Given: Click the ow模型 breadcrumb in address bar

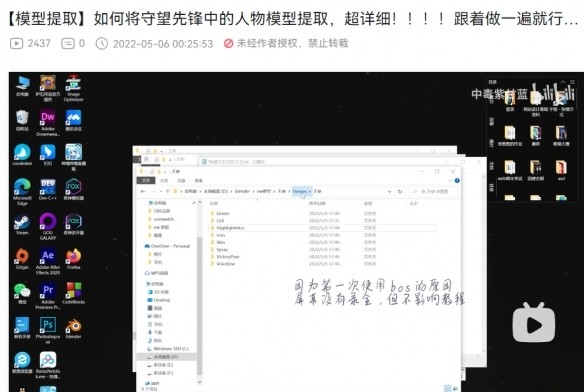Looking at the screenshot, I should 264,191.
